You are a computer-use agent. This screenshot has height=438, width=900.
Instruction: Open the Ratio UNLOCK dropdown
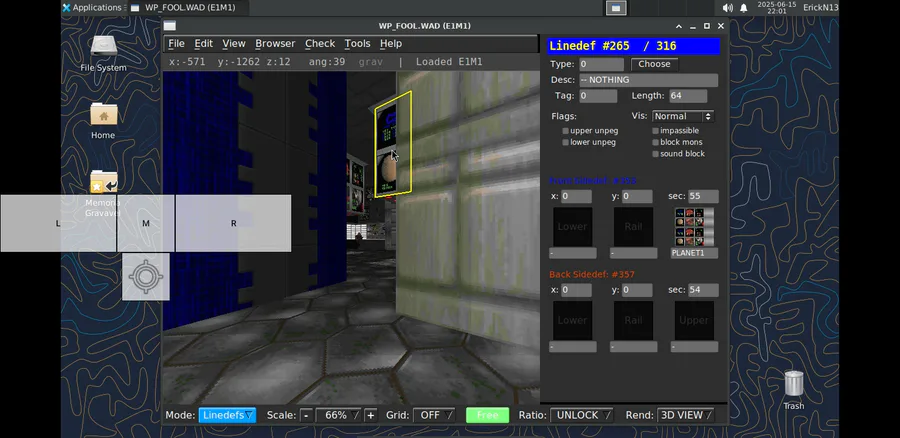(581, 415)
